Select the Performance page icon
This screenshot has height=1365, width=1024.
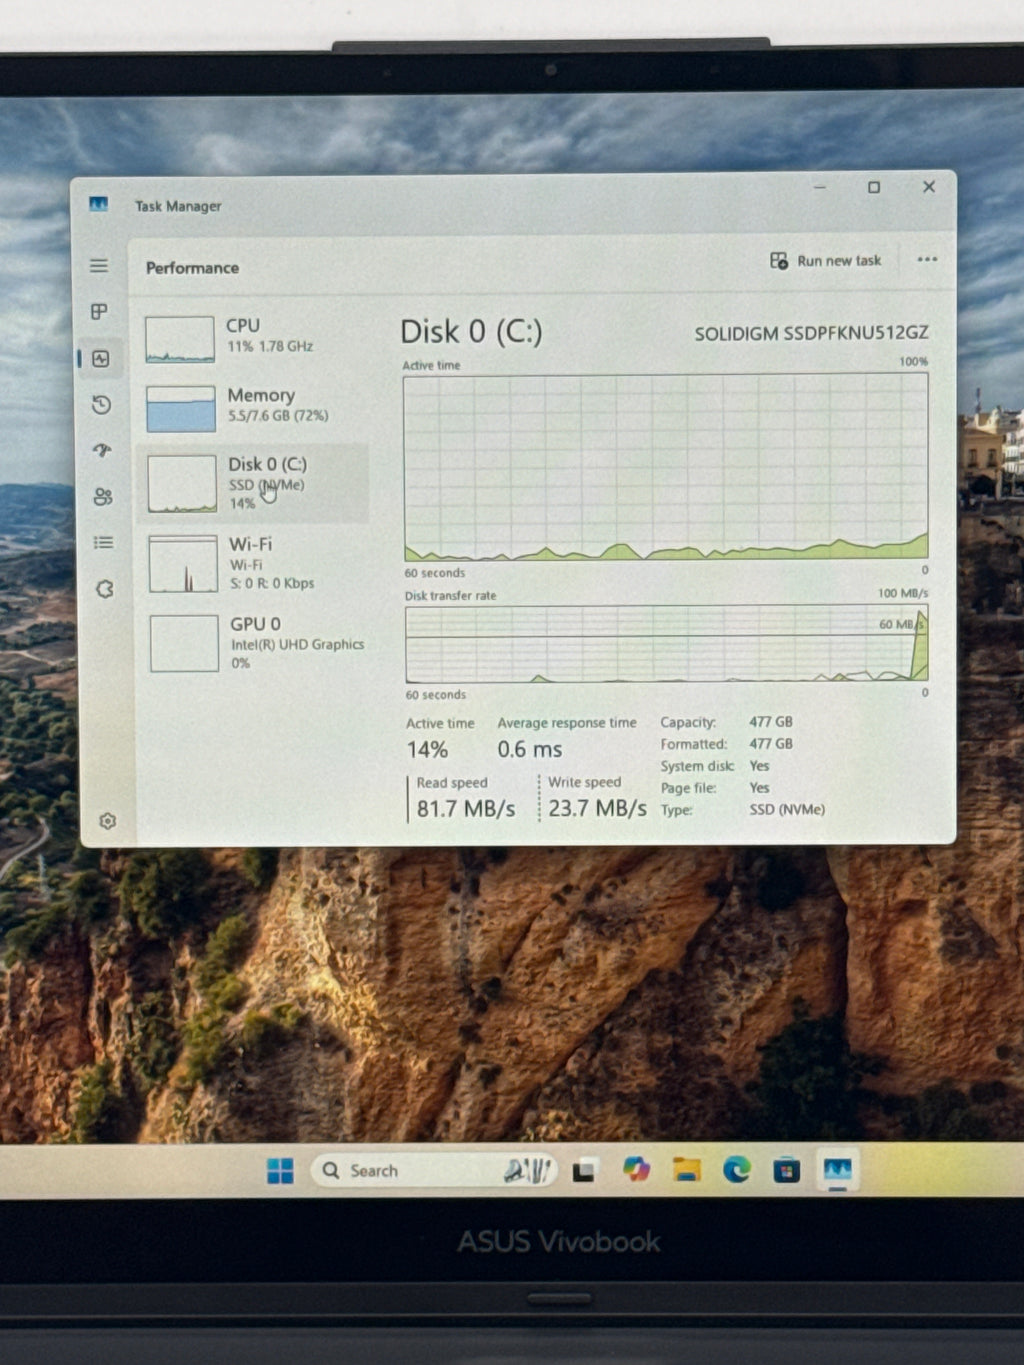(101, 359)
